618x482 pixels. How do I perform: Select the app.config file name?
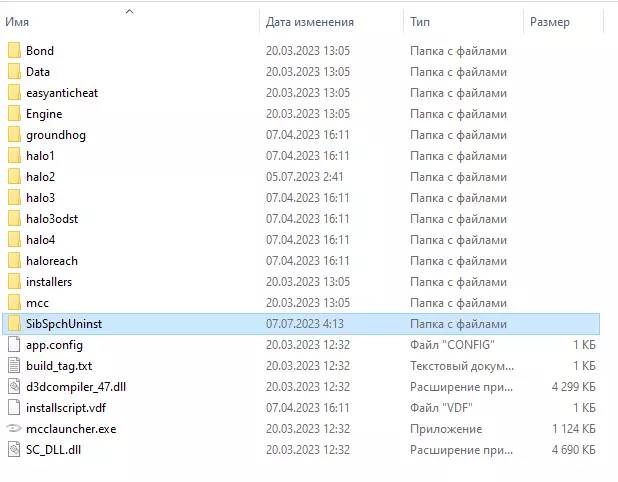tap(54, 345)
